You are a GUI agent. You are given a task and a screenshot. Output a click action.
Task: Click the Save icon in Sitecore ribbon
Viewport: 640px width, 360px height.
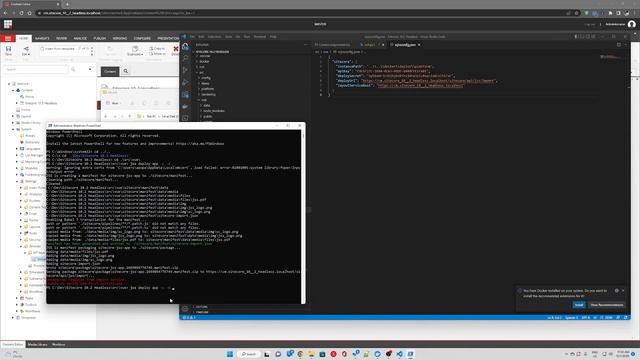pyautogui.click(x=8, y=50)
